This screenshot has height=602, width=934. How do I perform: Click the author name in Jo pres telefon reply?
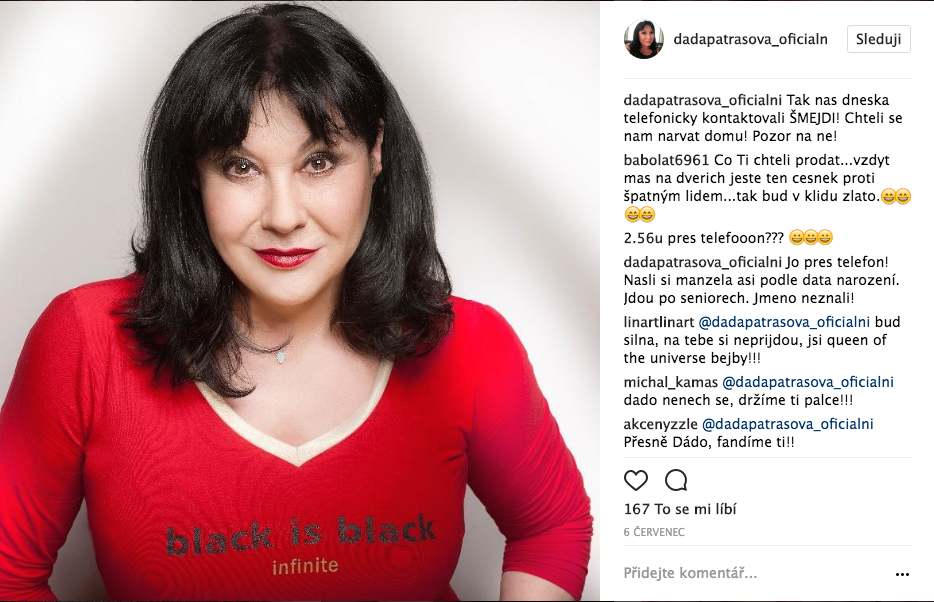pyautogui.click(x=703, y=262)
